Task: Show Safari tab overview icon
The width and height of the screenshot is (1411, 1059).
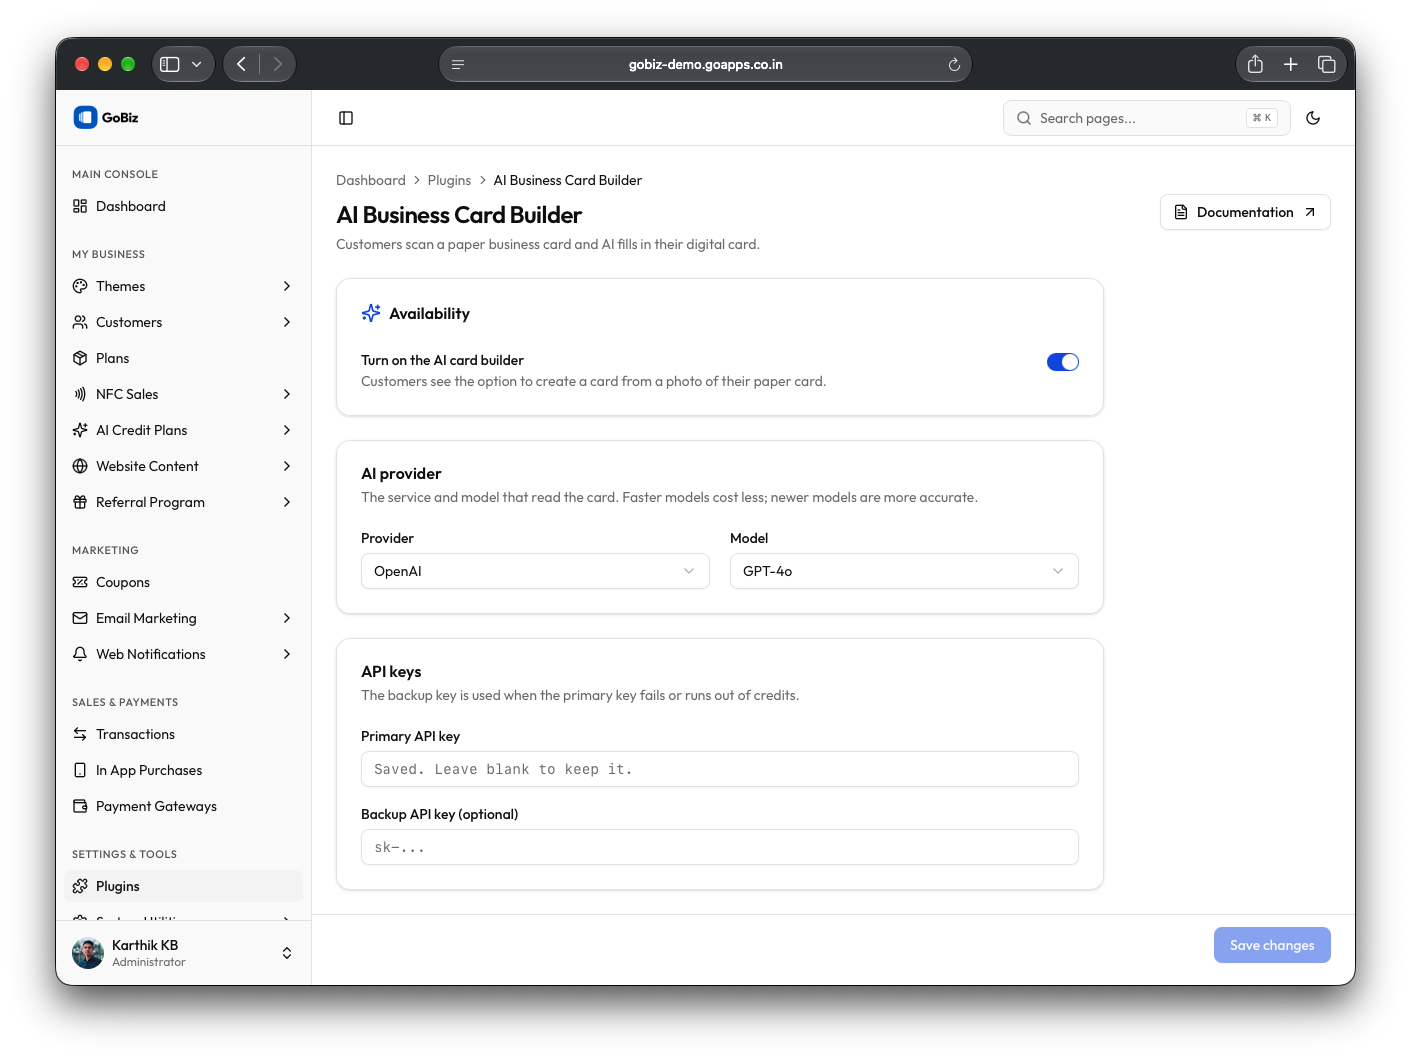Action: (1327, 64)
